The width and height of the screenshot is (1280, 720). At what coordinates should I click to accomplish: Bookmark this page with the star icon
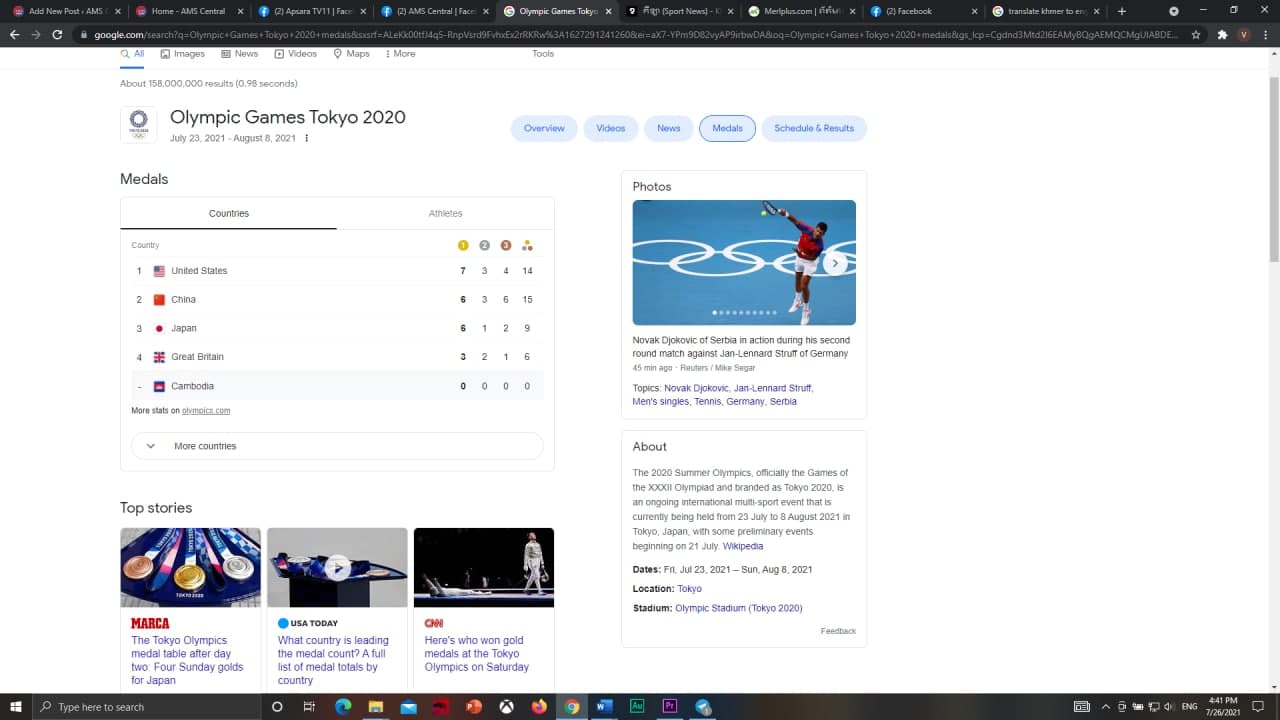pos(1196,34)
